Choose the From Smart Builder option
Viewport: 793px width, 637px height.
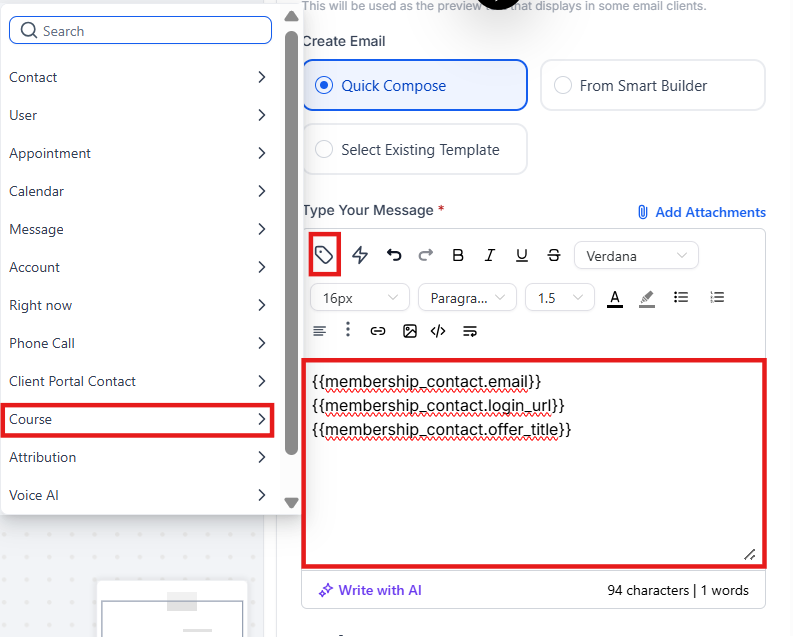[x=563, y=85]
